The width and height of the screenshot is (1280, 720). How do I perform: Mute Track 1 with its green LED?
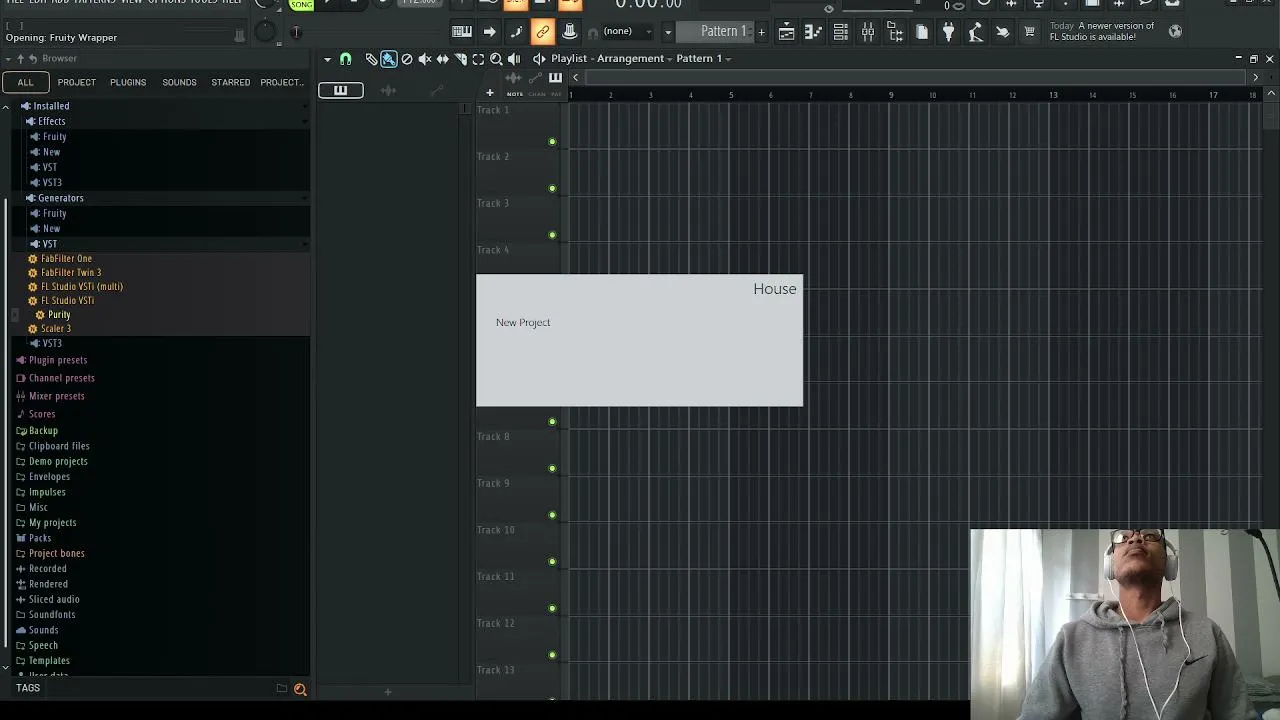(x=552, y=142)
